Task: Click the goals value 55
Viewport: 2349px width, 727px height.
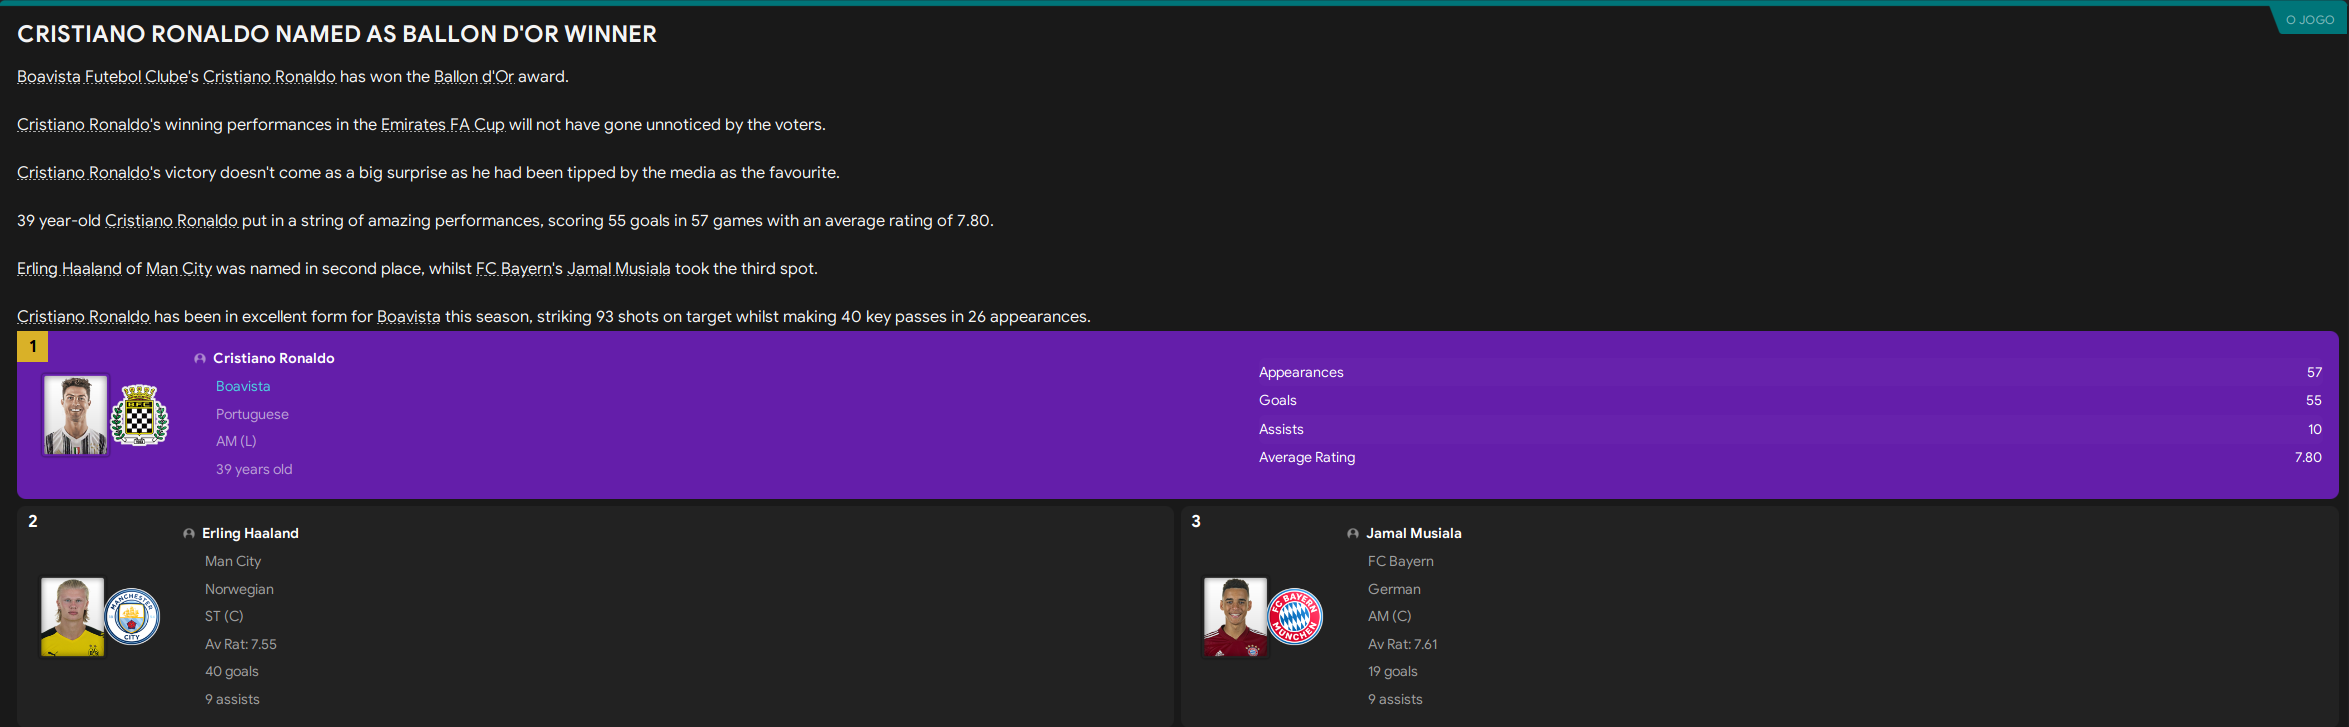Action: 2314,400
